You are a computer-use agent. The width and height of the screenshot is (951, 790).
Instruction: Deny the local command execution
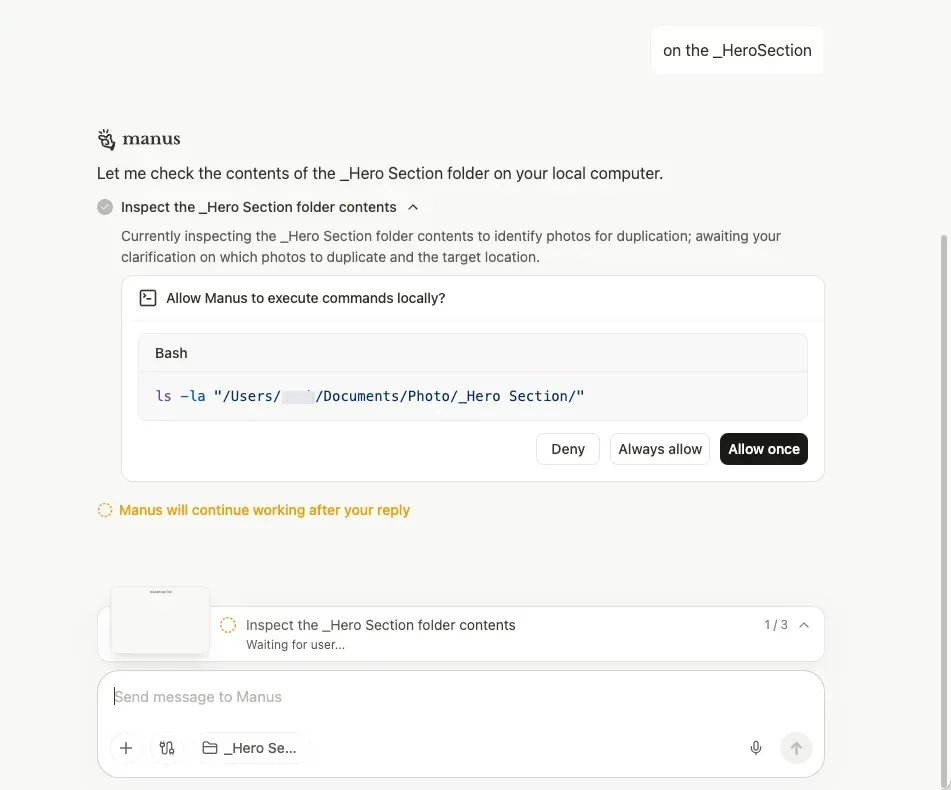pyautogui.click(x=568, y=449)
